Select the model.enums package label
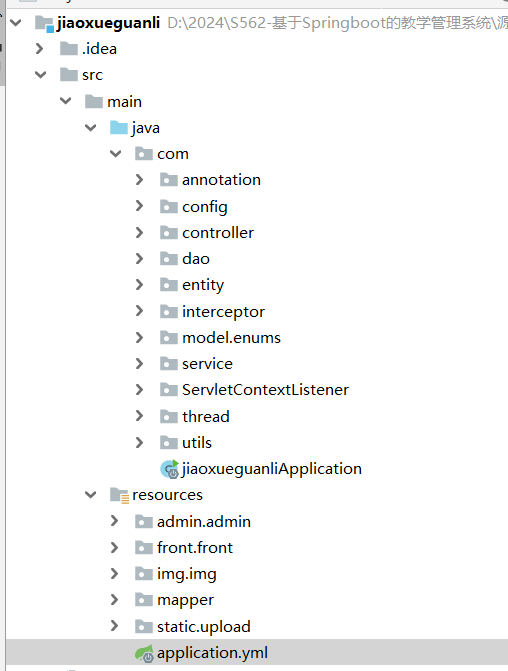508x671 pixels. coord(232,338)
